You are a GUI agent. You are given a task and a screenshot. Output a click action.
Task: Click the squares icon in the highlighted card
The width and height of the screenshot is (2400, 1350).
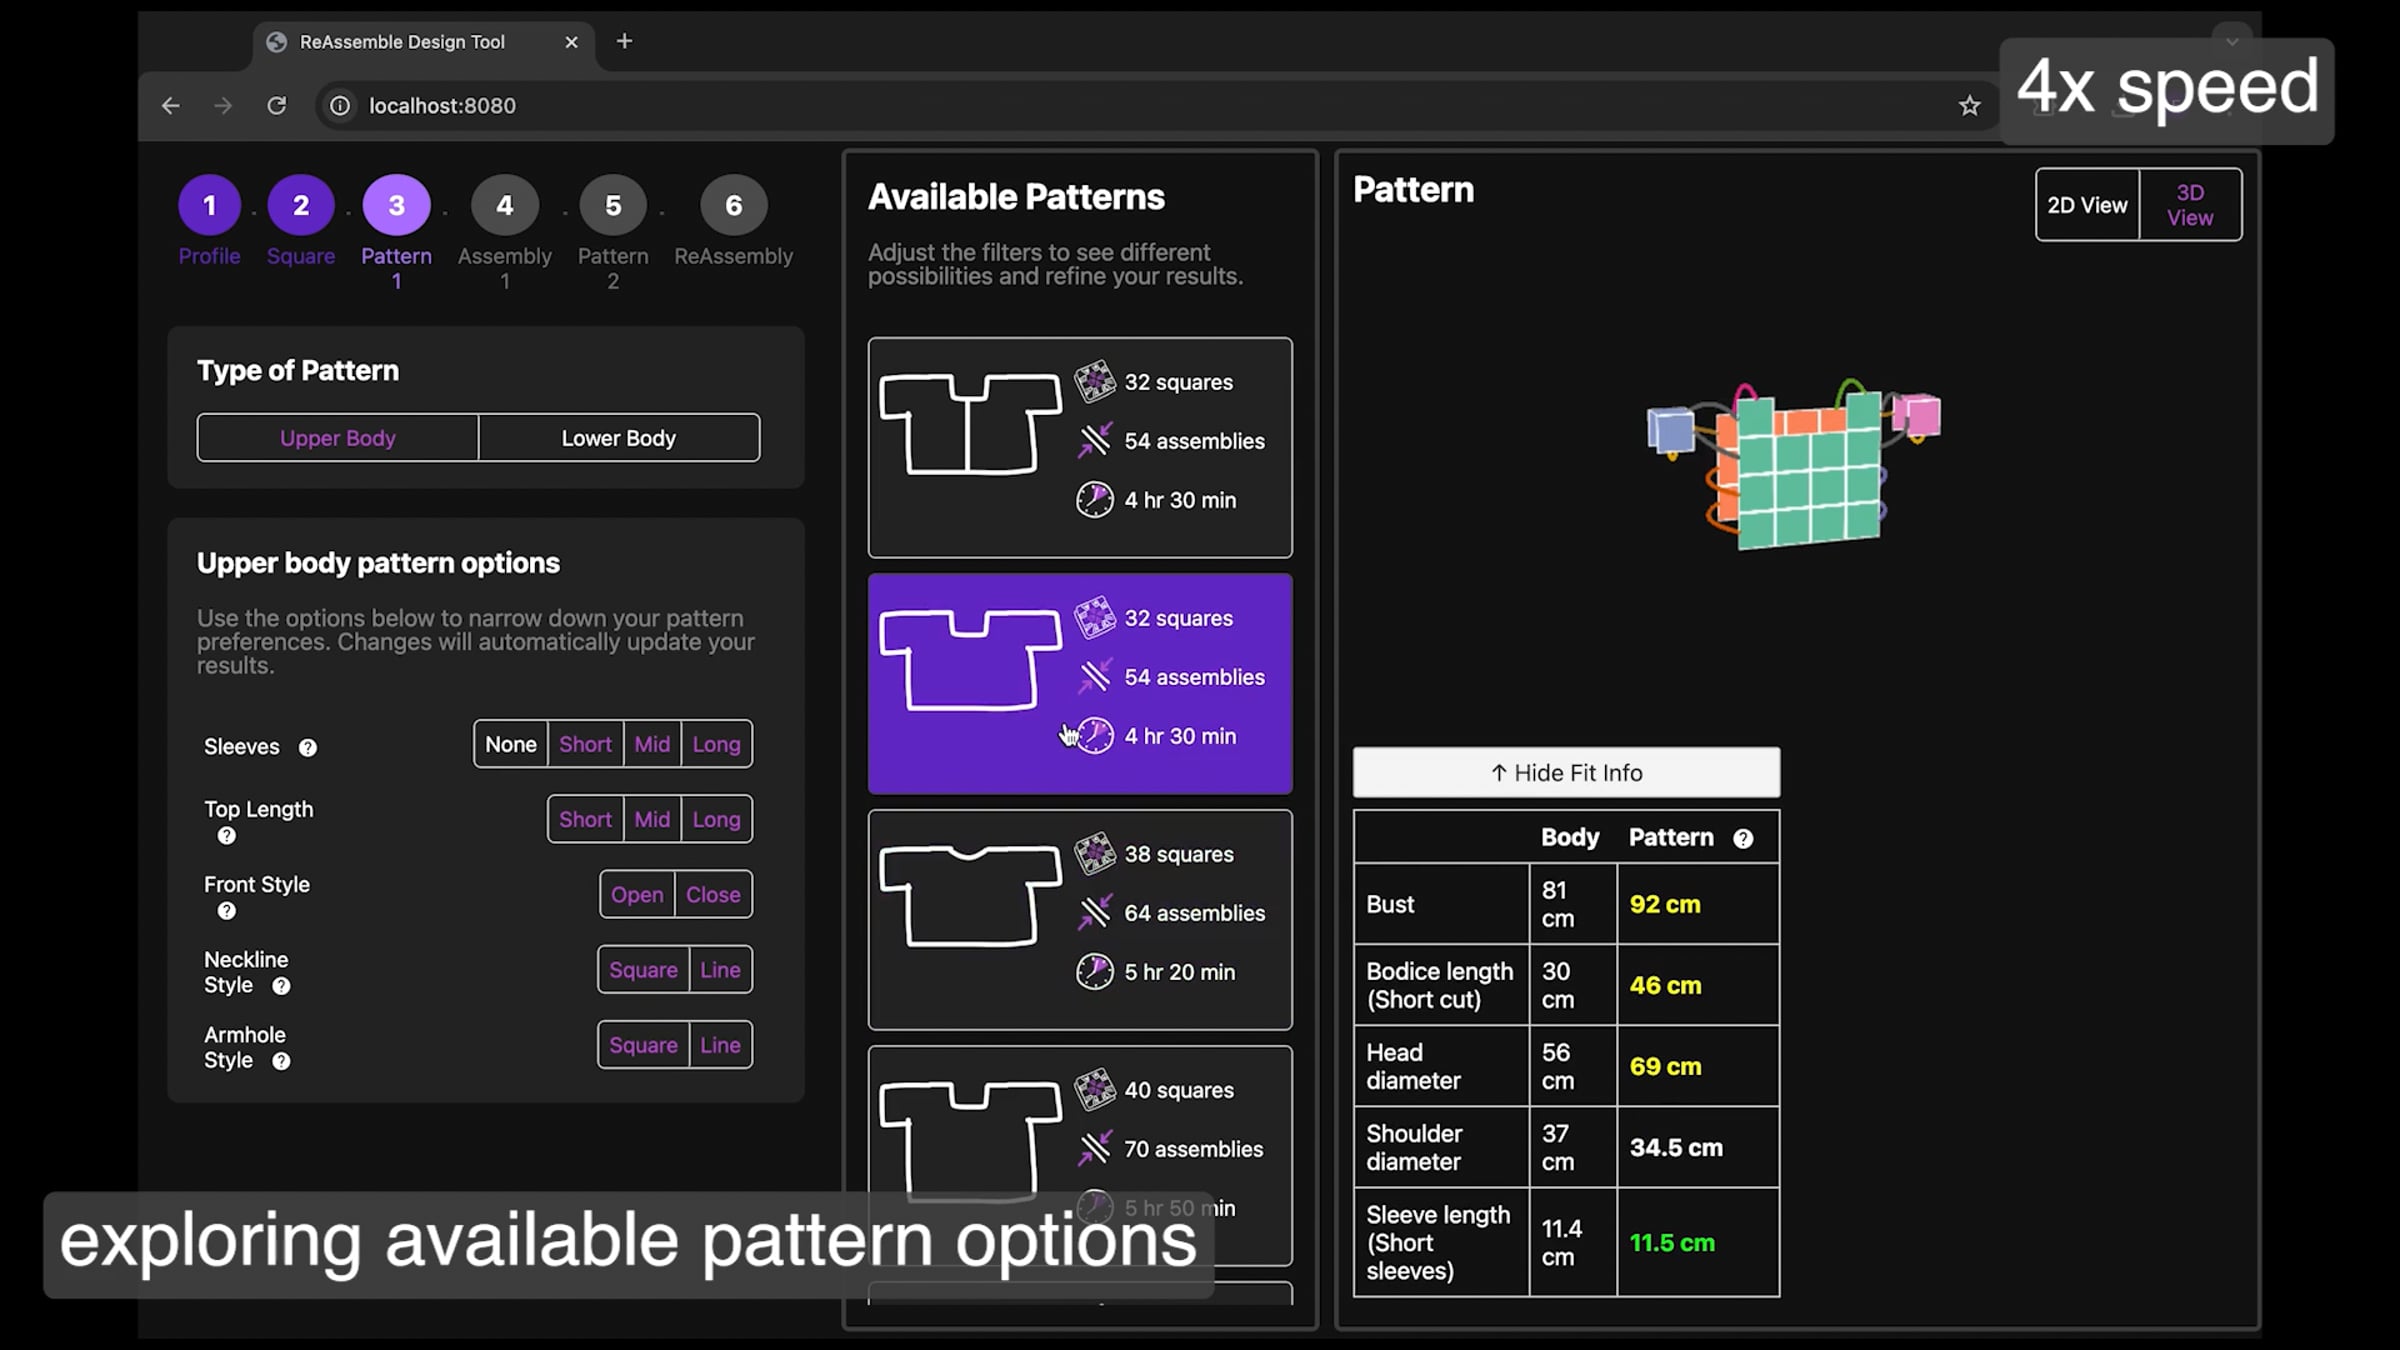(1094, 618)
